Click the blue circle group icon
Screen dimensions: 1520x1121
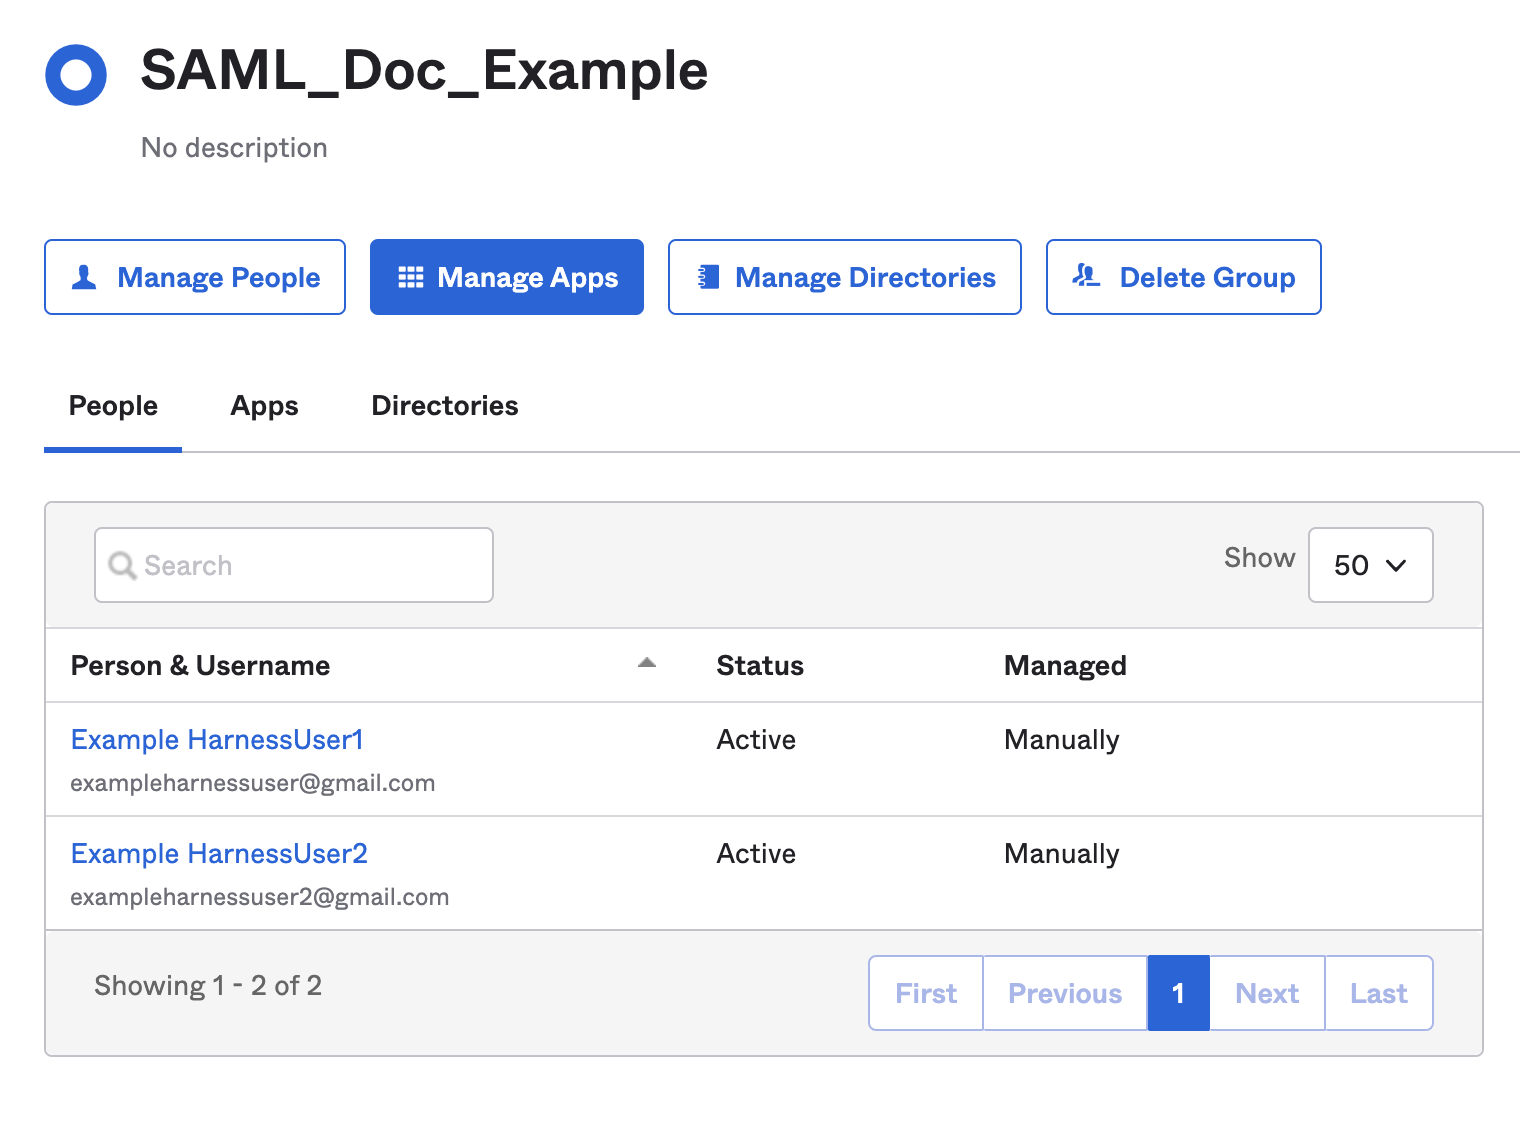point(76,75)
